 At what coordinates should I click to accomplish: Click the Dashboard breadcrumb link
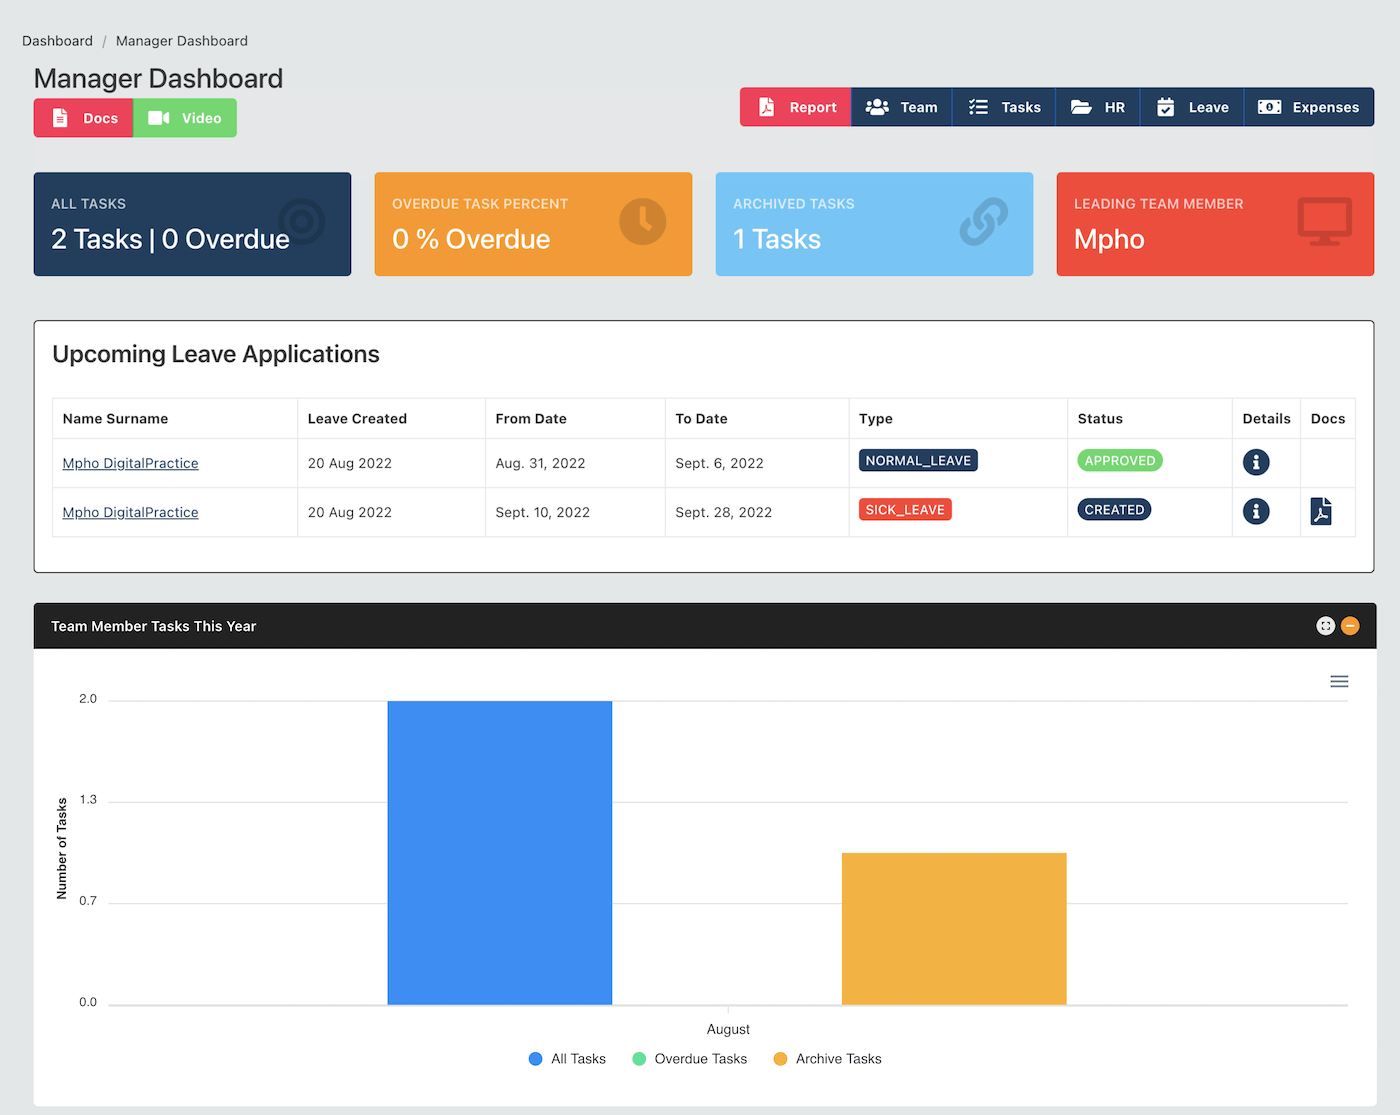[x=57, y=41]
